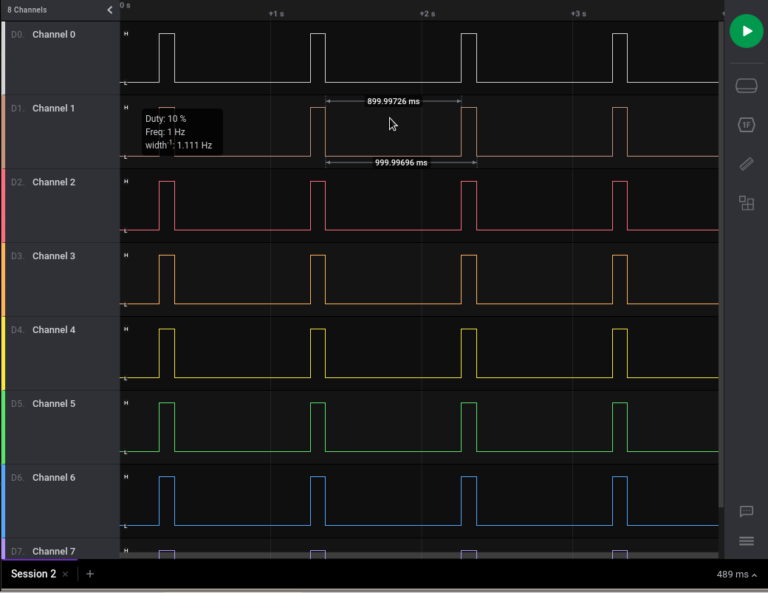Add a new session with plus icon
Image resolution: width=768 pixels, height=593 pixels.
click(x=90, y=574)
